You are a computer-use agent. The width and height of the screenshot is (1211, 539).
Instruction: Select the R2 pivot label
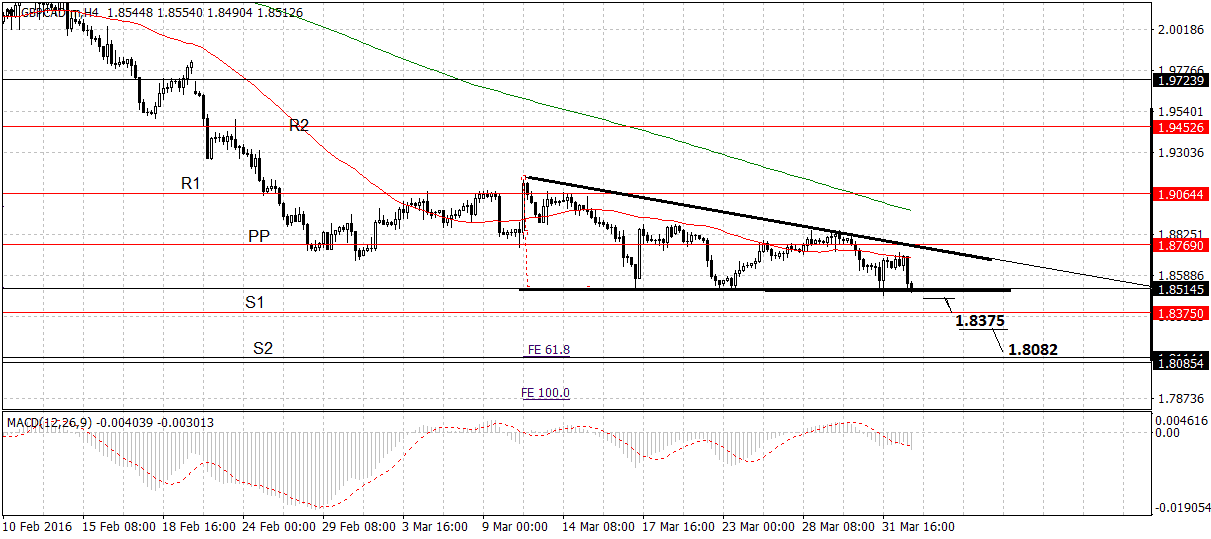pyautogui.click(x=299, y=125)
